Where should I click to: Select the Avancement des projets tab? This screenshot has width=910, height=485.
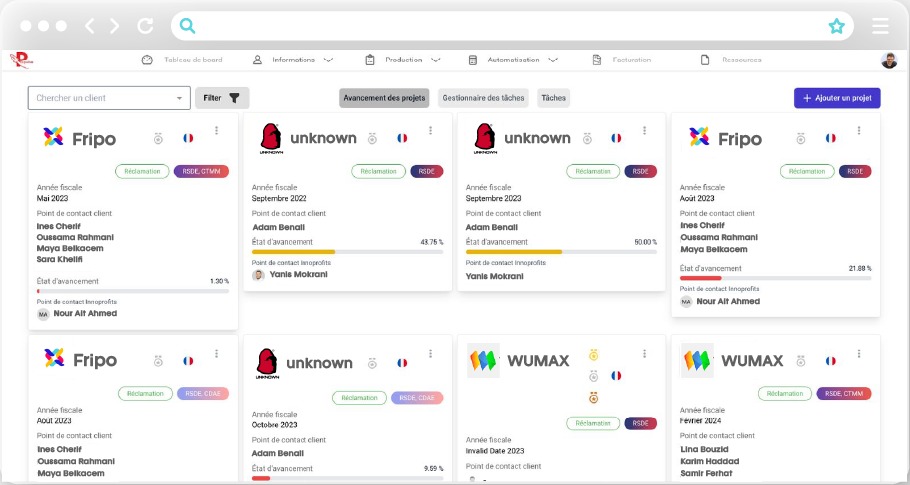tap(384, 98)
